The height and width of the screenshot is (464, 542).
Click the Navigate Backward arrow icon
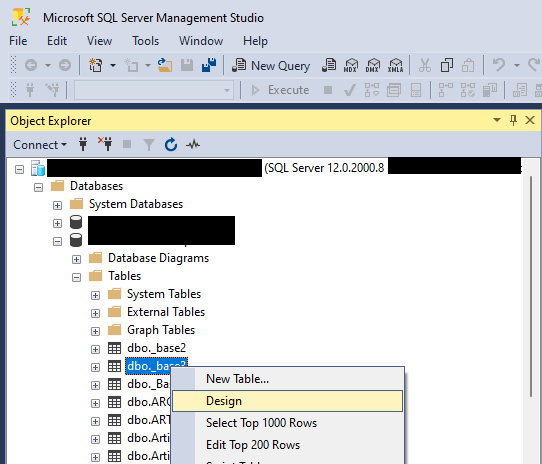[31, 65]
